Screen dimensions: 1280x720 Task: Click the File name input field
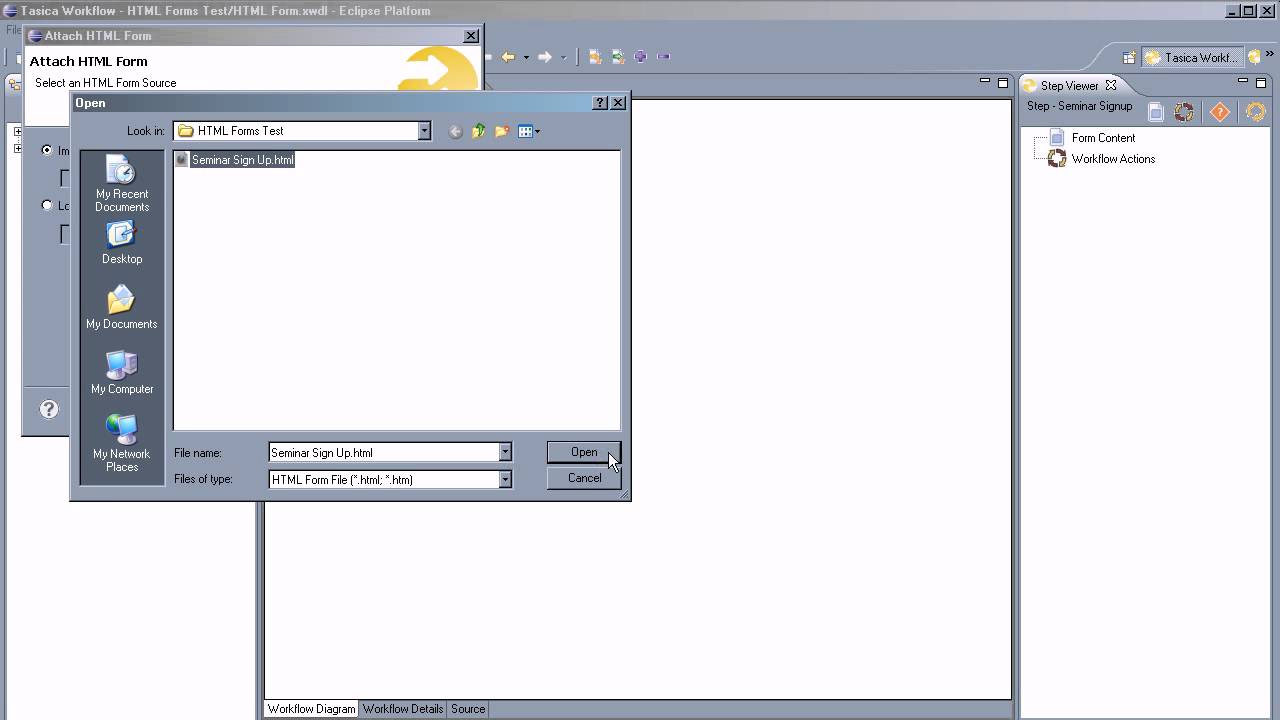coord(384,453)
